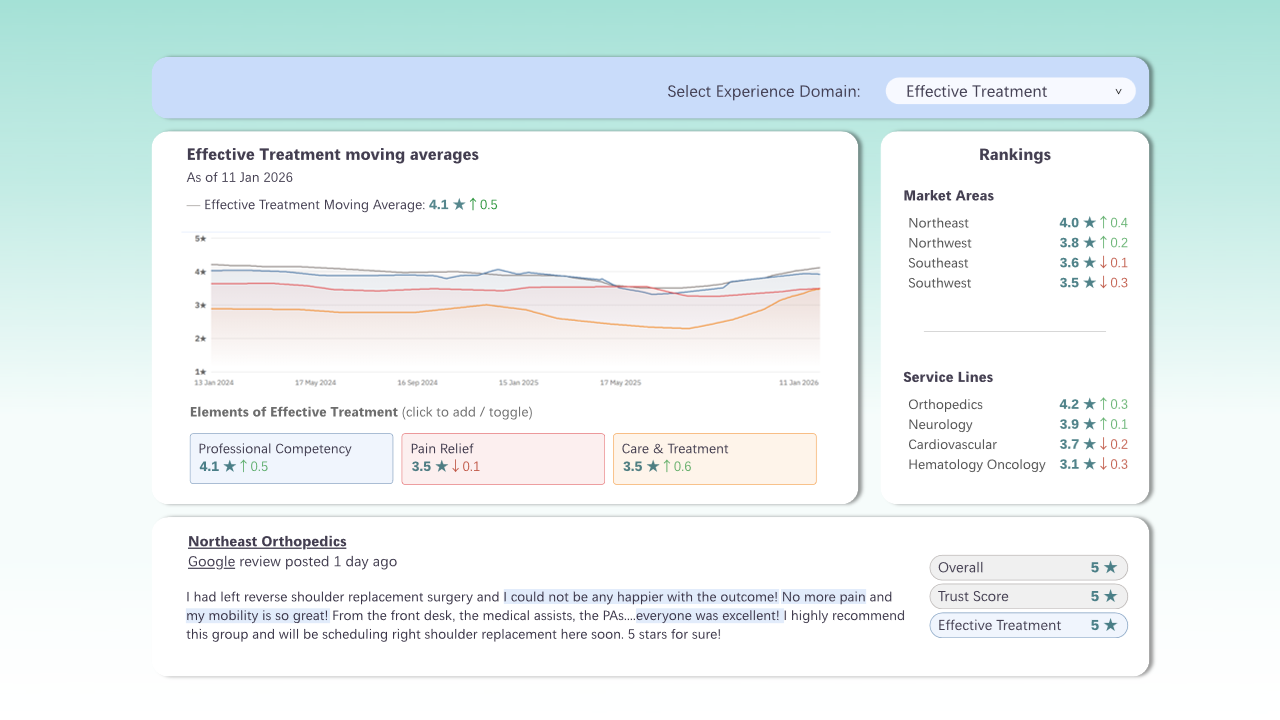This screenshot has height=720, width=1280.
Task: Select Hematology Oncology service line
Action: (976, 464)
